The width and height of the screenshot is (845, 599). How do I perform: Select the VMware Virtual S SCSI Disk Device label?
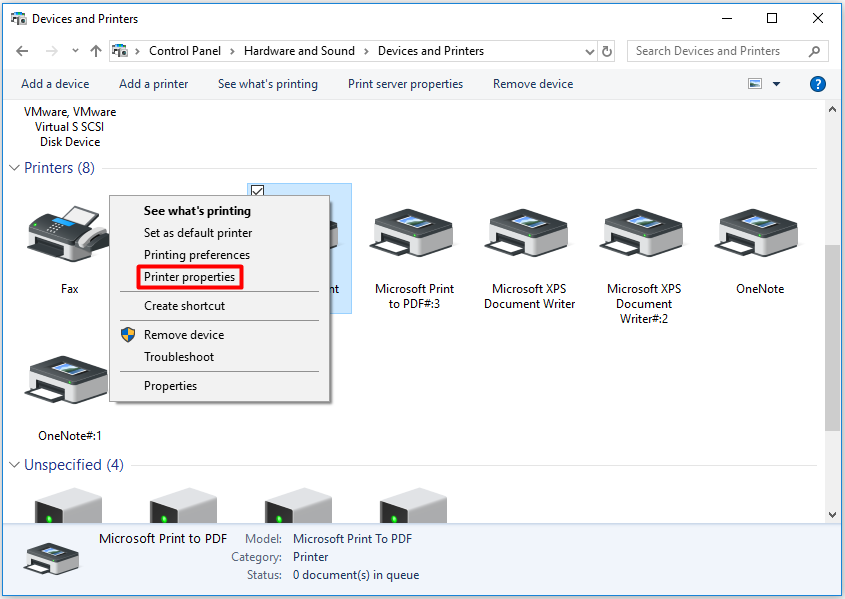pyautogui.click(x=70, y=127)
